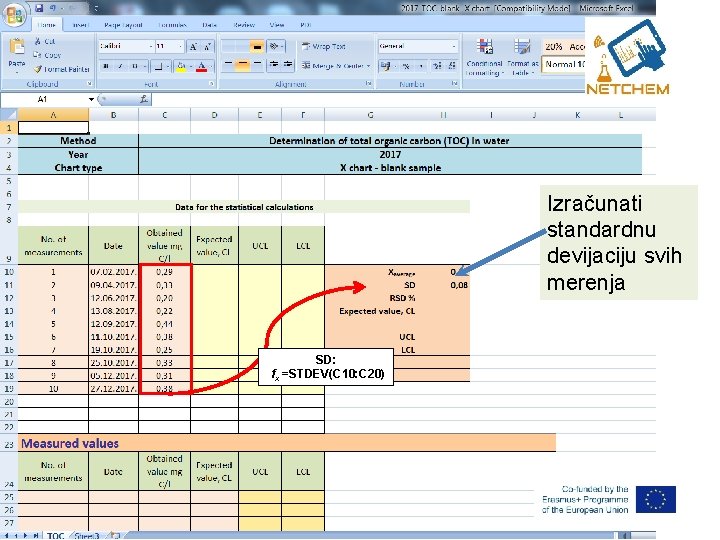Screen dimensions: 720x540
Task: Switch to the Insert tab
Action: [x=81, y=25]
